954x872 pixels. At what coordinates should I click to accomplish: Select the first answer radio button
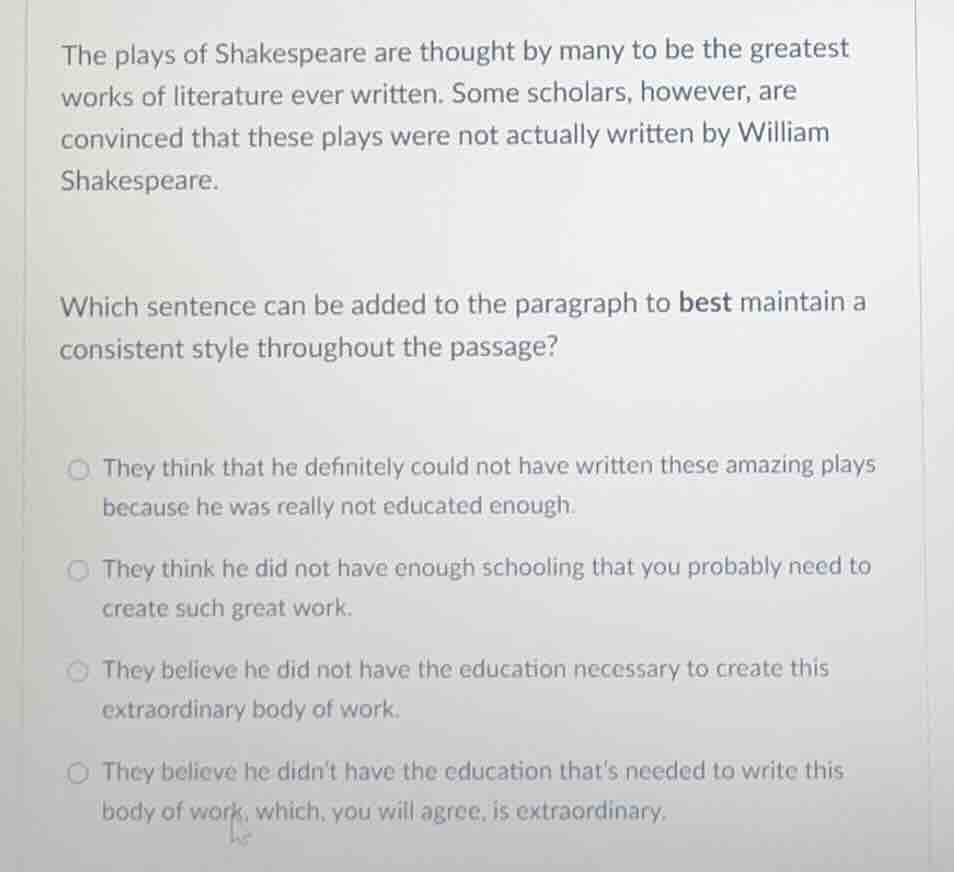pyautogui.click(x=78, y=466)
